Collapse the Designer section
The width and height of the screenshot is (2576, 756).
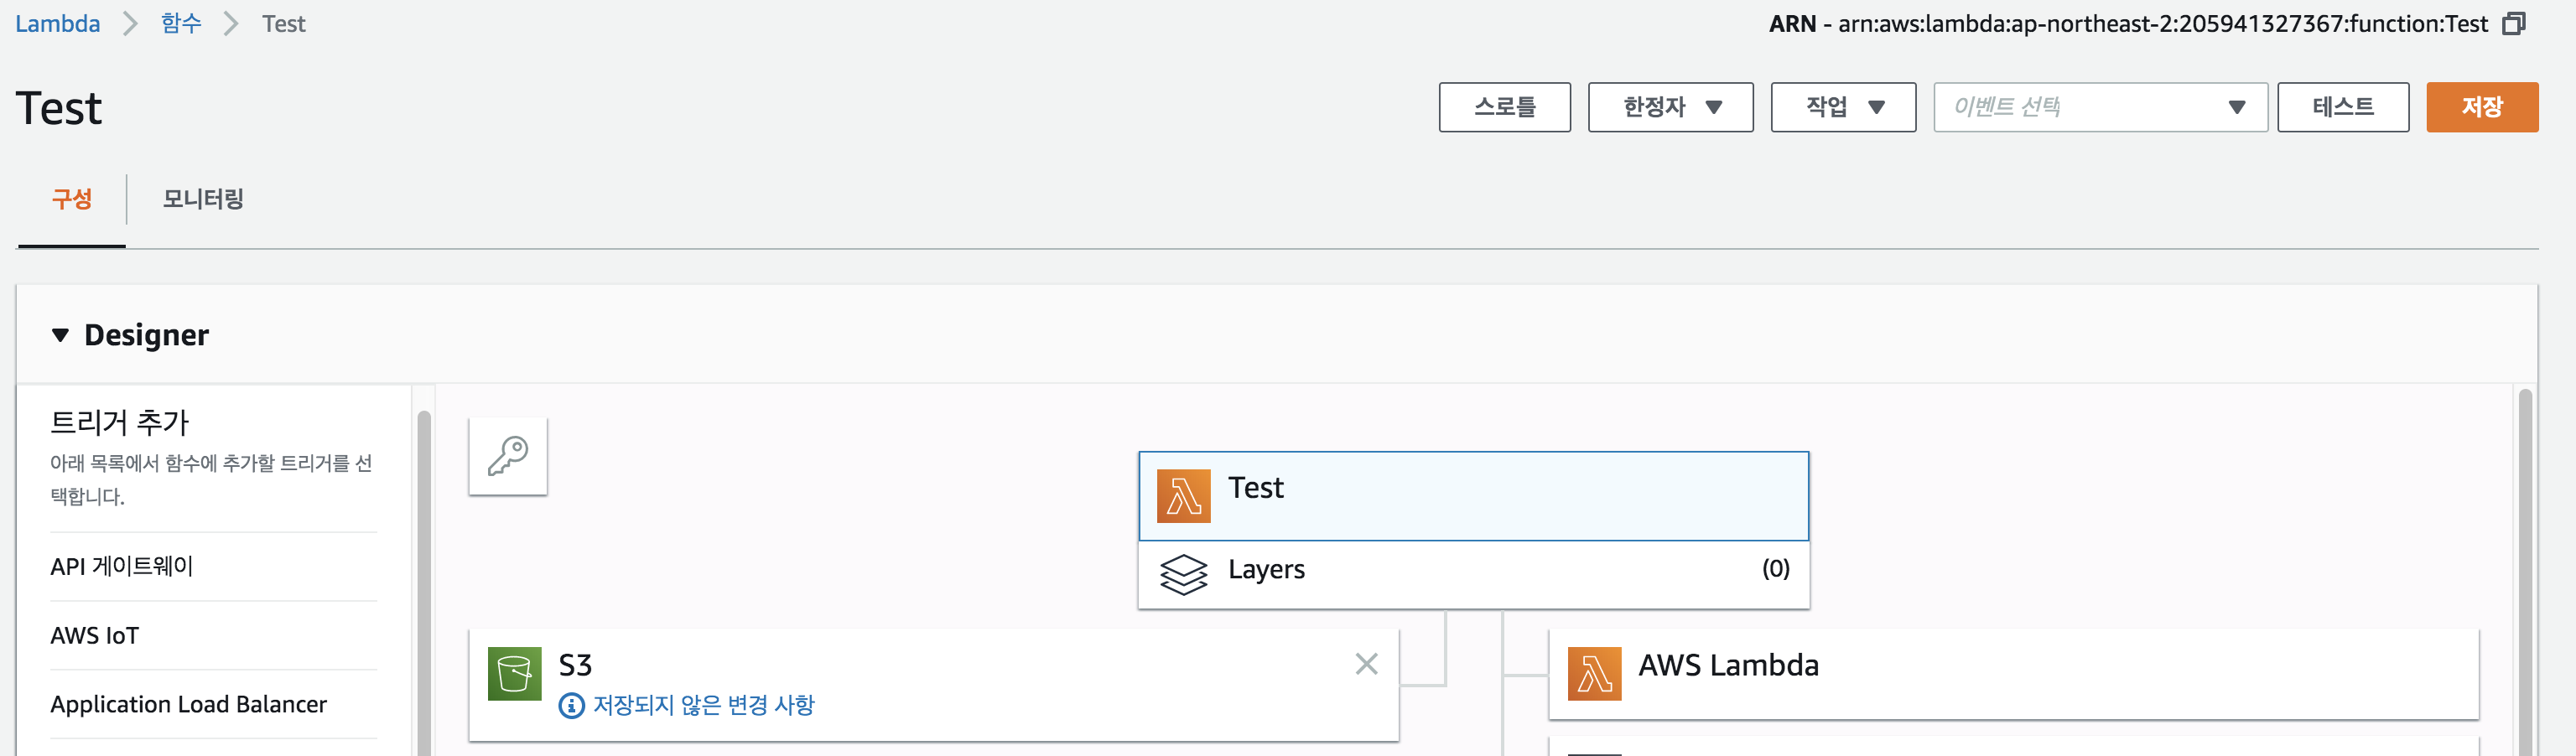click(x=61, y=335)
